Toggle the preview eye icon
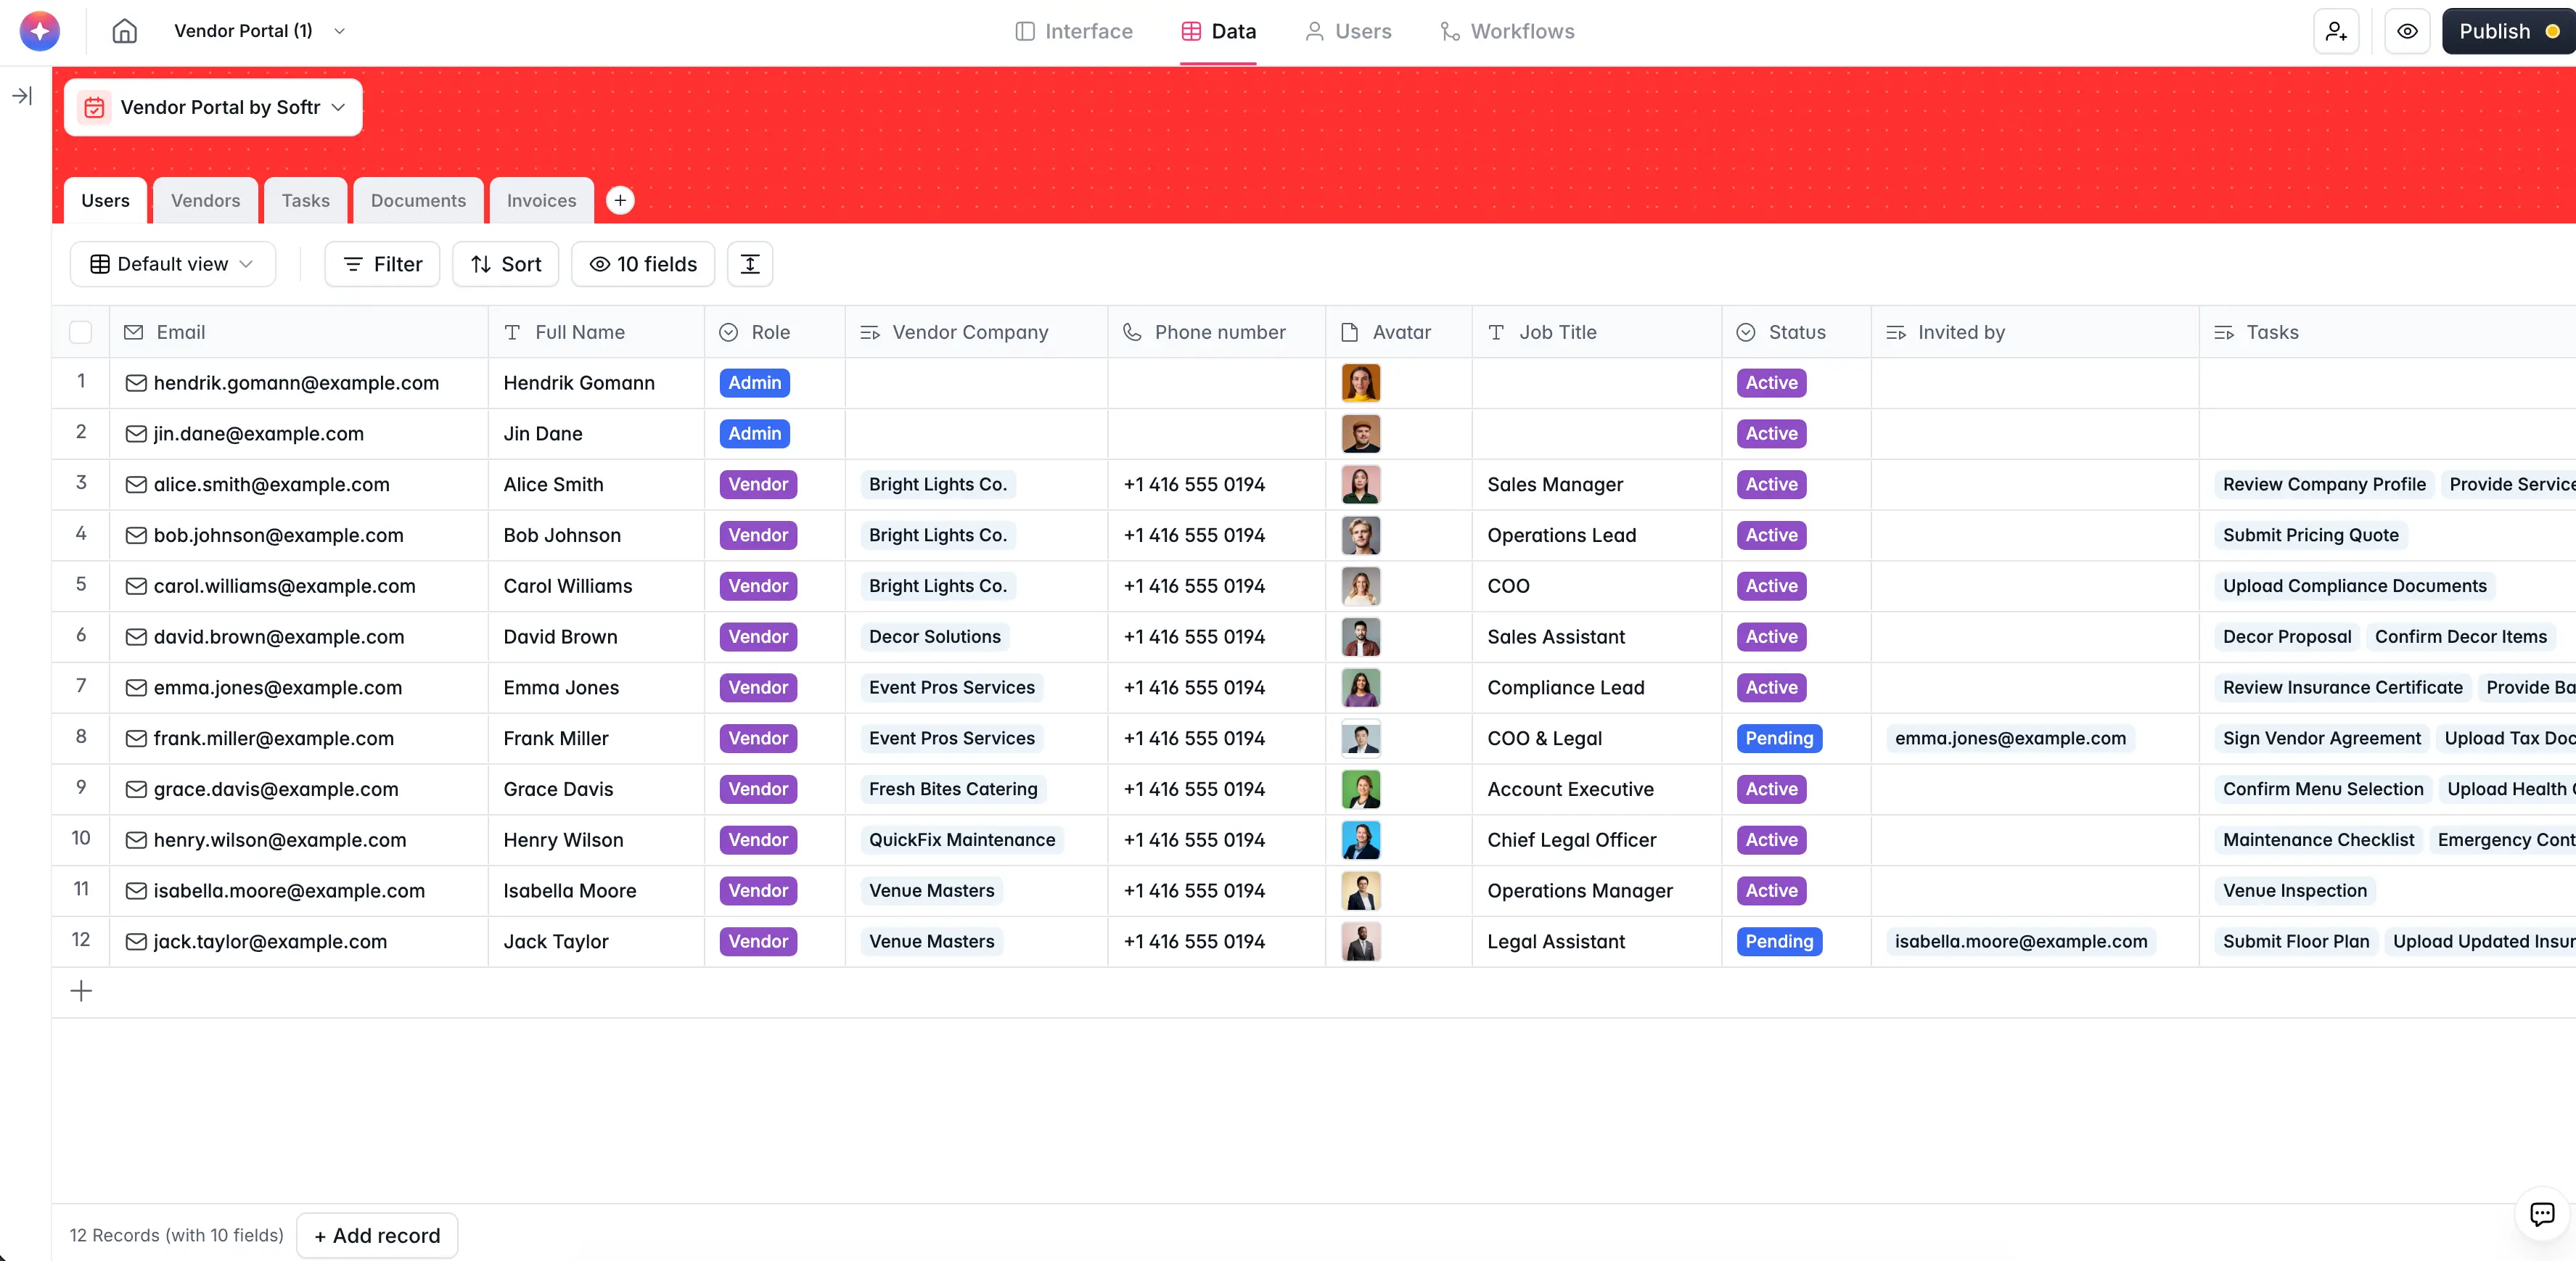Image resolution: width=2576 pixels, height=1261 pixels. [x=2407, y=31]
